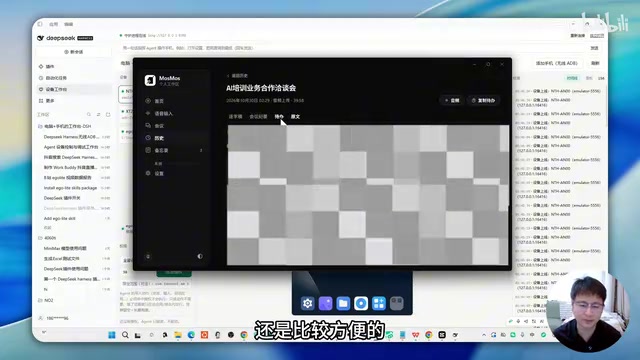The height and width of the screenshot is (360, 640).
Task: Click the button left of 复制待办
Action: (452, 100)
